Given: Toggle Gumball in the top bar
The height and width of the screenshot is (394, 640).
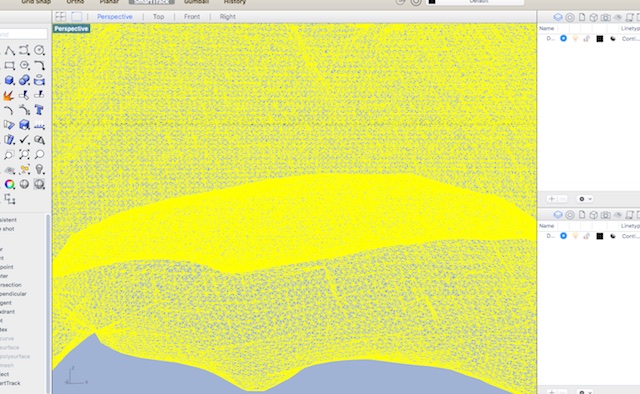Looking at the screenshot, I should tap(196, 2).
